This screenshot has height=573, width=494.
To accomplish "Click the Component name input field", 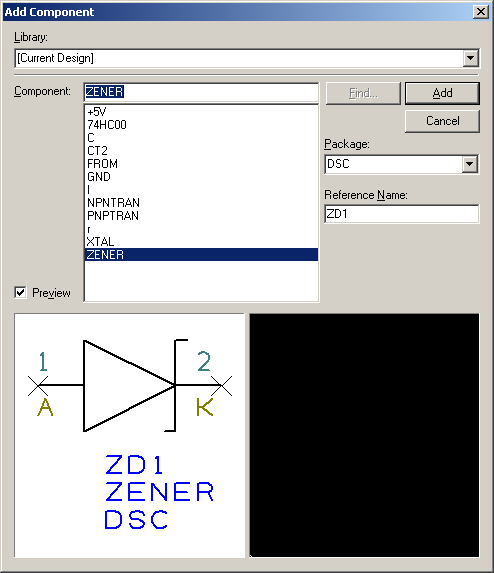I will [x=201, y=92].
